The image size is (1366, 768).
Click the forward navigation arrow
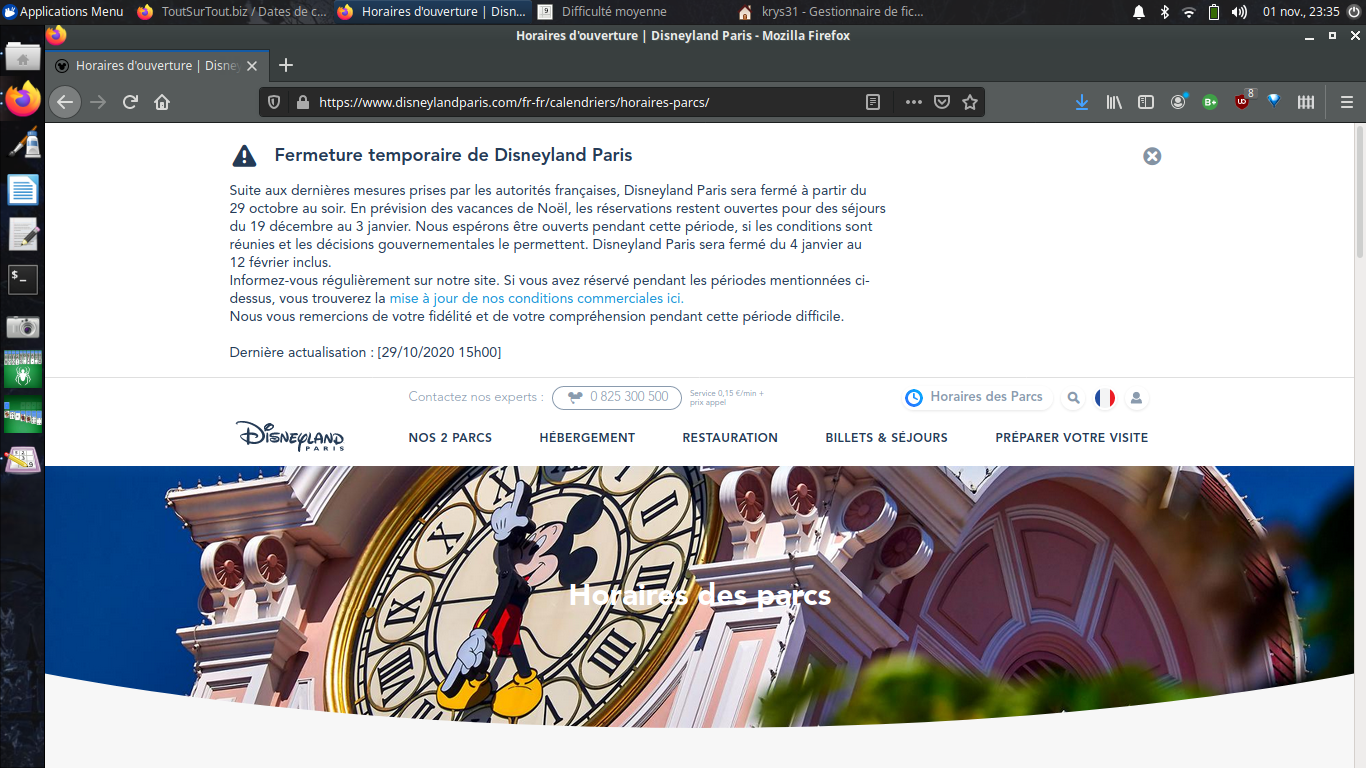tap(98, 102)
